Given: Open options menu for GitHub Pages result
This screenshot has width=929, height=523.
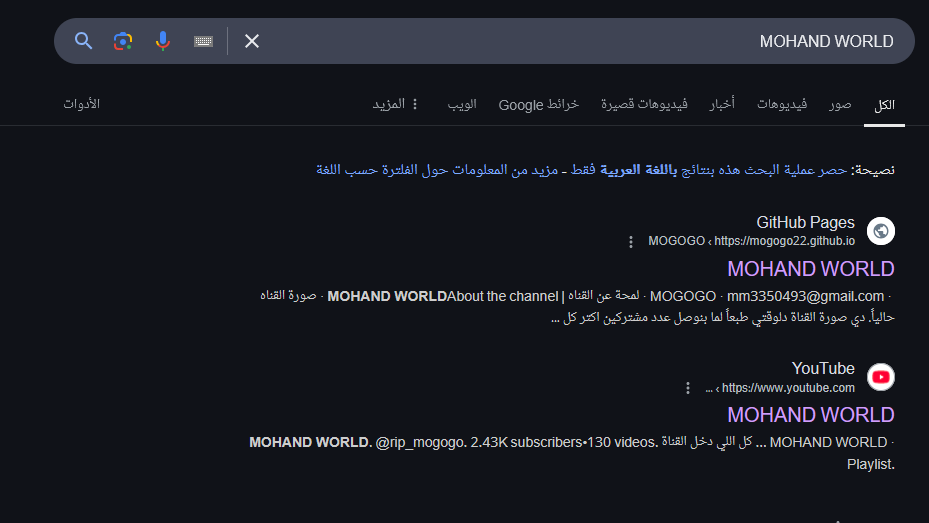Looking at the screenshot, I should 631,242.
